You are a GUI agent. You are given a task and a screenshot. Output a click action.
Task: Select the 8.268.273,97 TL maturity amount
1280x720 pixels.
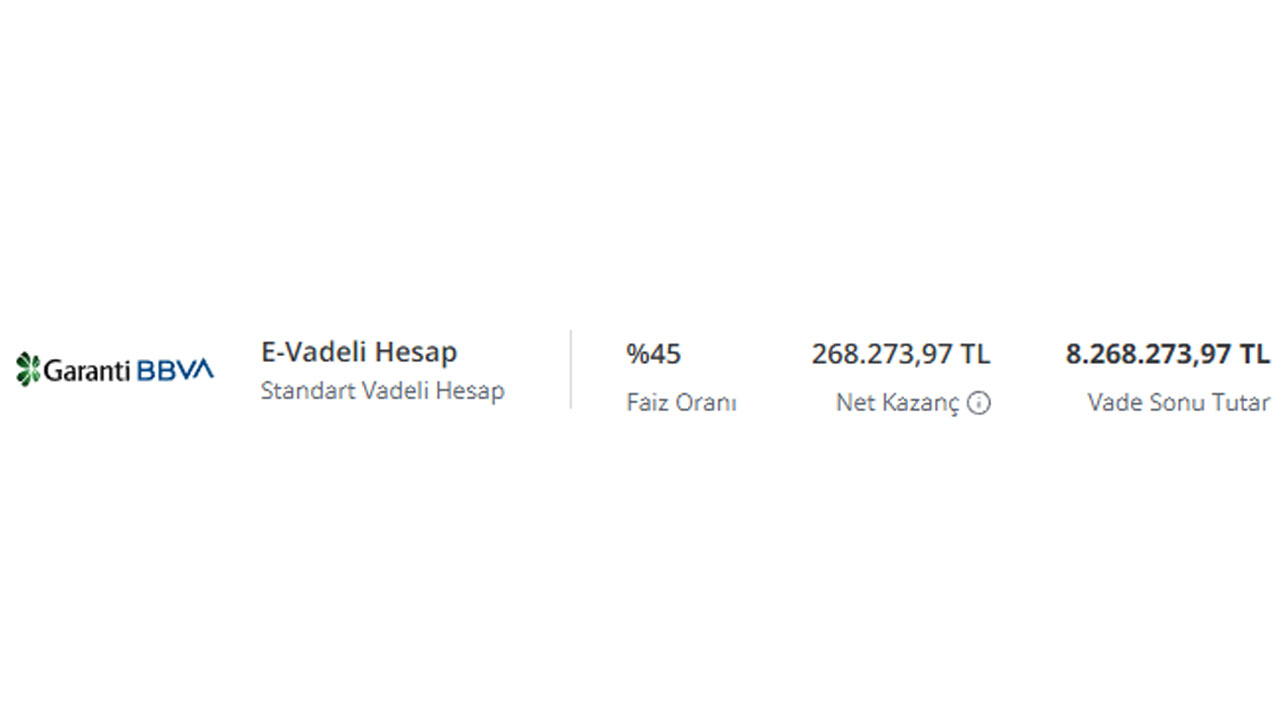(1168, 354)
